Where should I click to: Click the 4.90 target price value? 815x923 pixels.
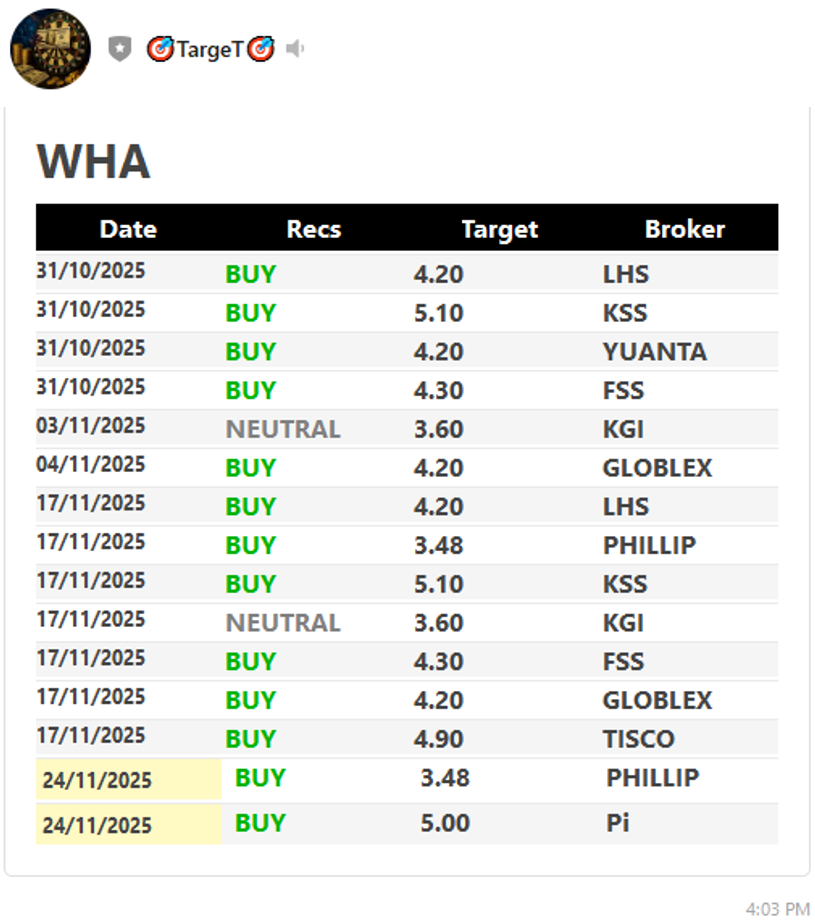(439, 739)
